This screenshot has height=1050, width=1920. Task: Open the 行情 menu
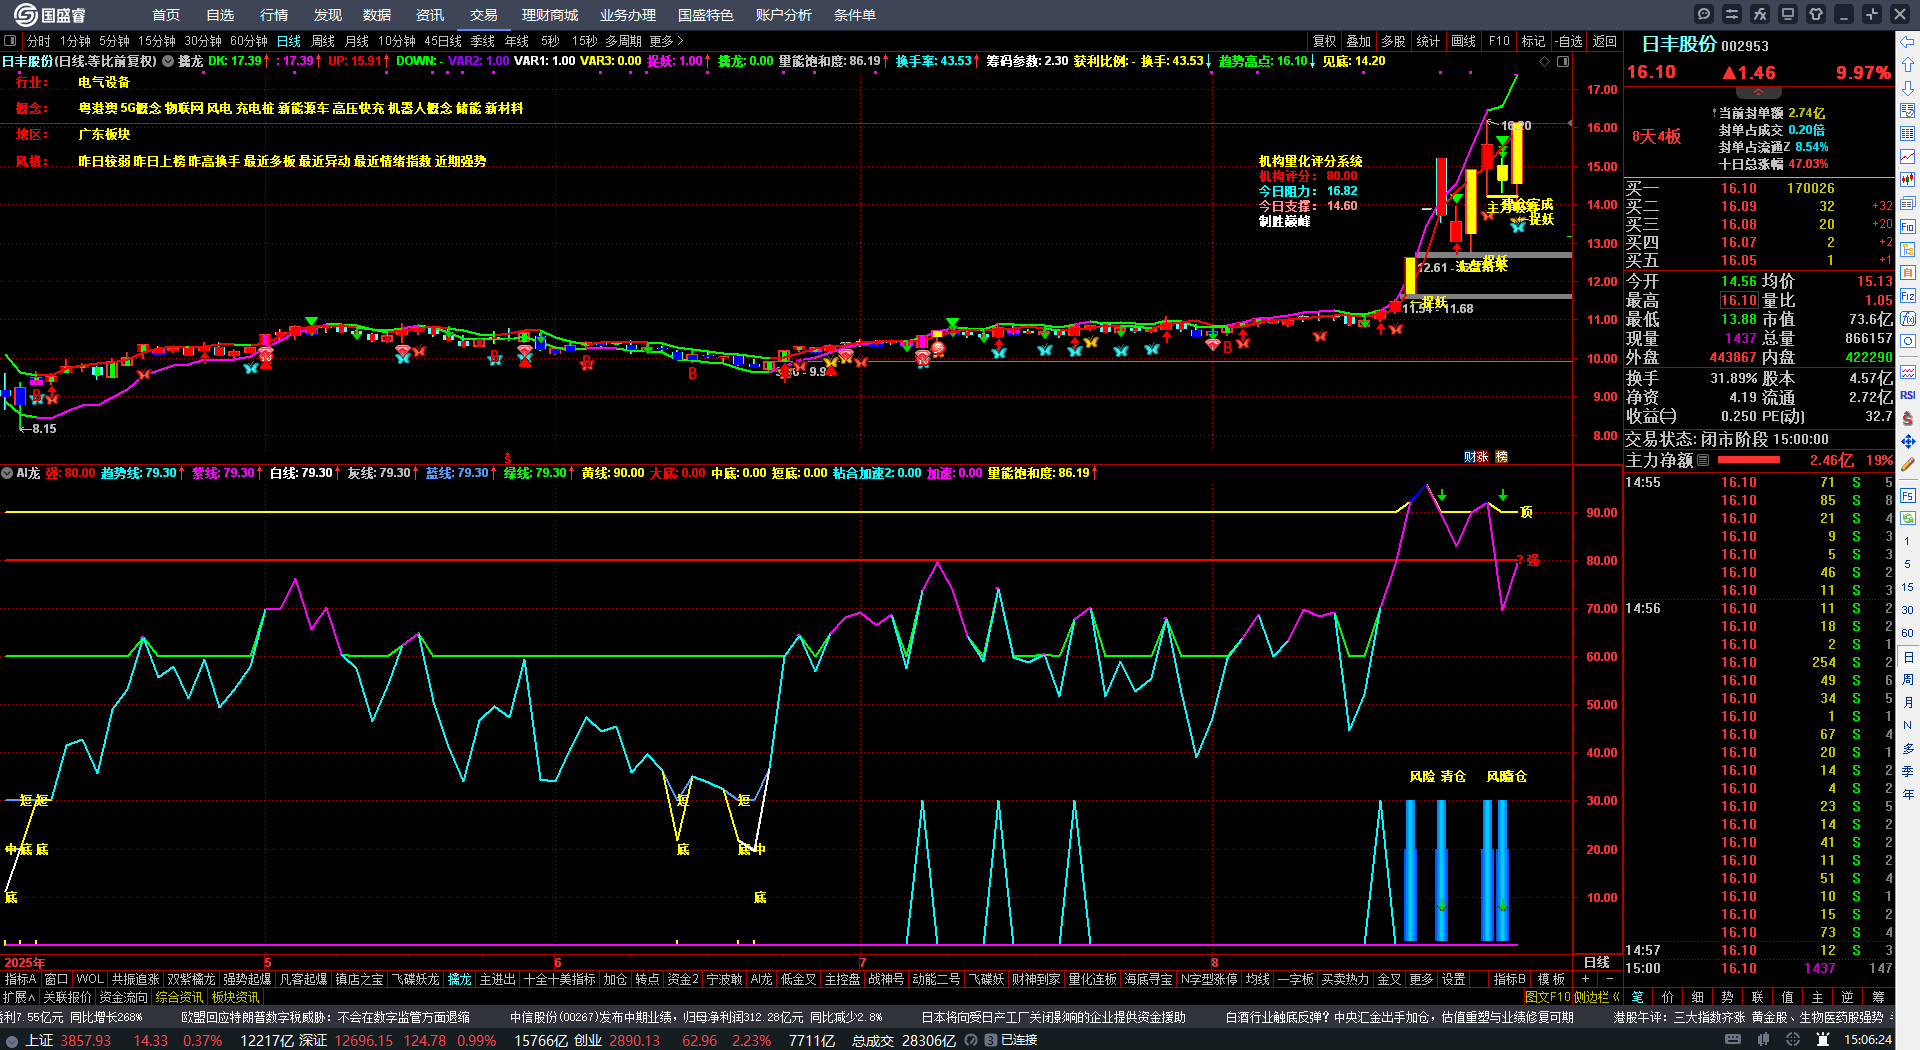pos(274,15)
